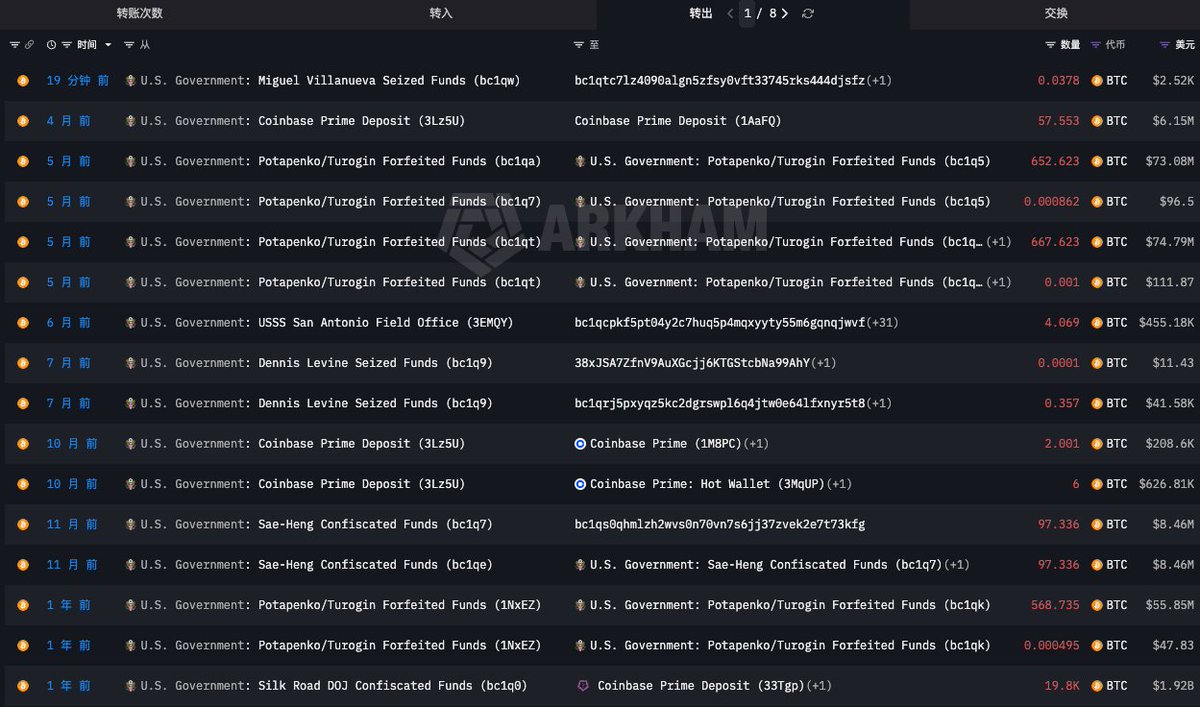
Task: Go to next page of transfers
Action: (x=785, y=14)
